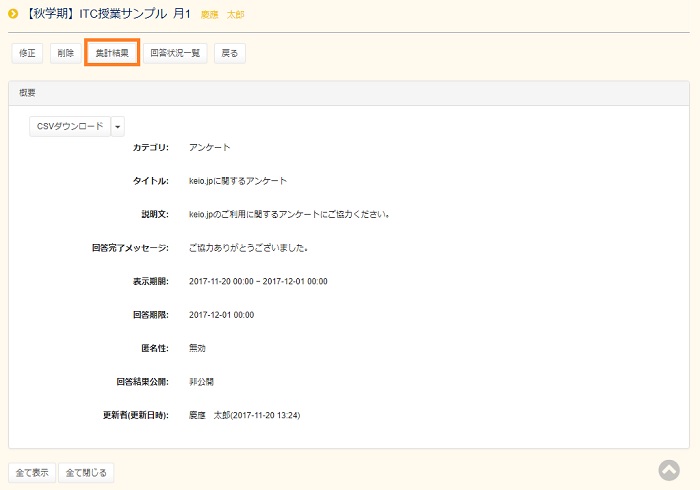
Task: Go back with the 戻る button
Action: click(230, 53)
